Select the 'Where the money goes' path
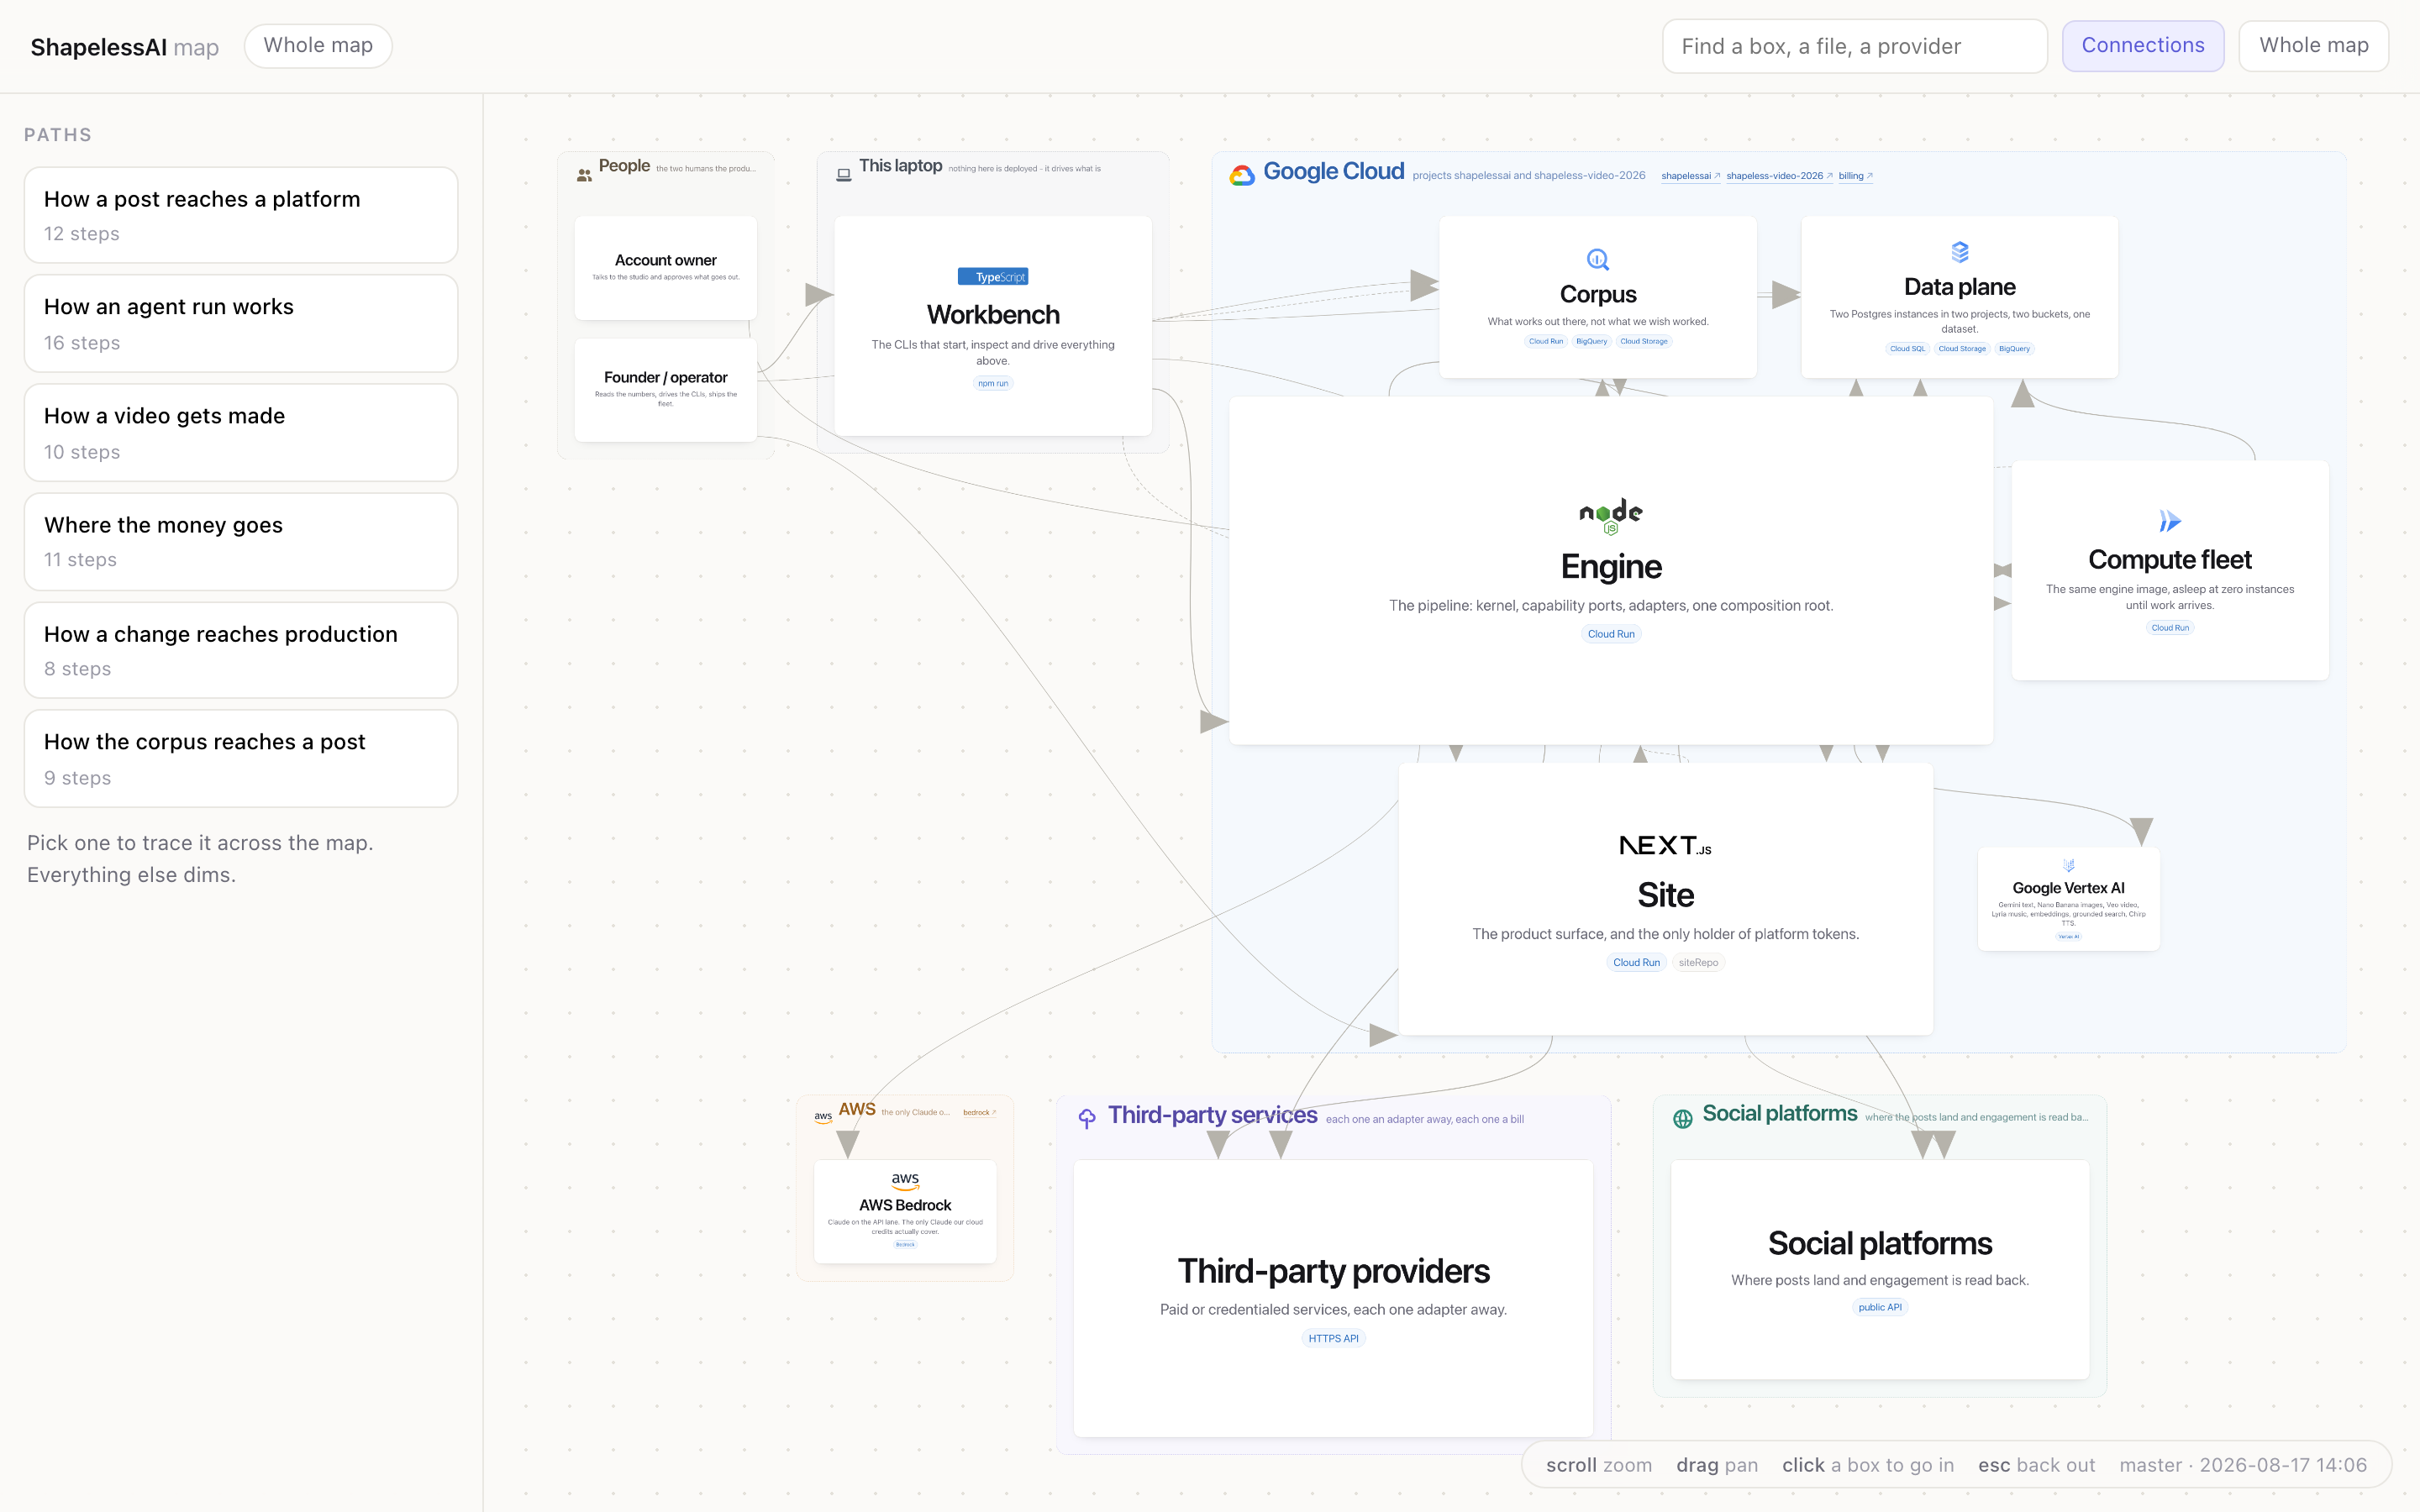 (241, 542)
